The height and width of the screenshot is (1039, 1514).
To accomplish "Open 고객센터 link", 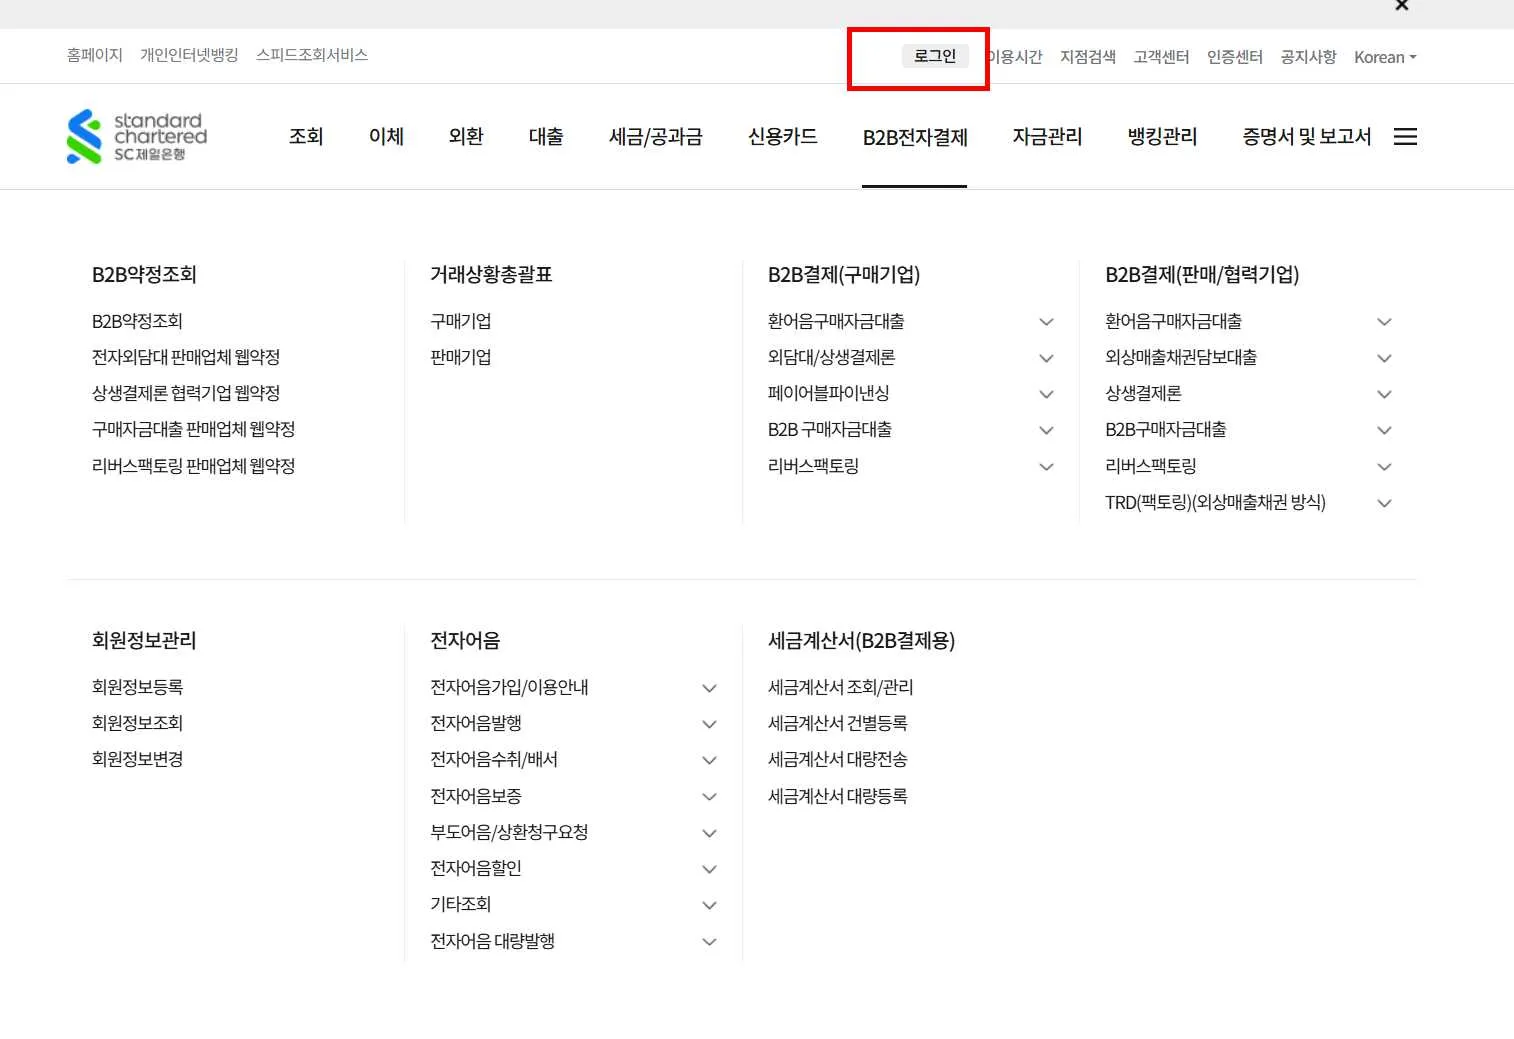I will point(1161,57).
